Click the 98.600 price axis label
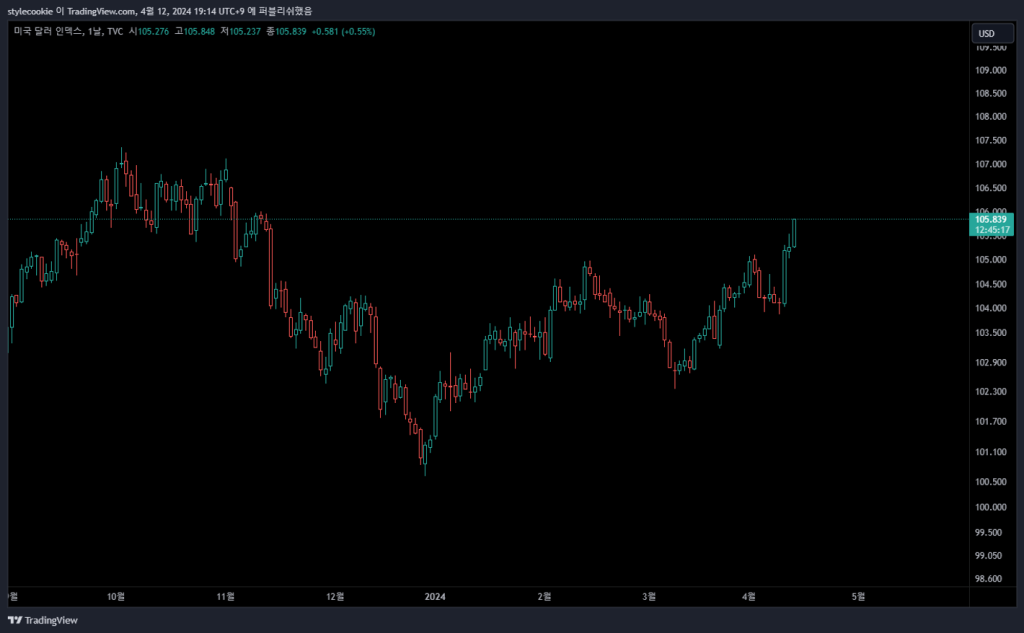The image size is (1024, 633). point(991,579)
